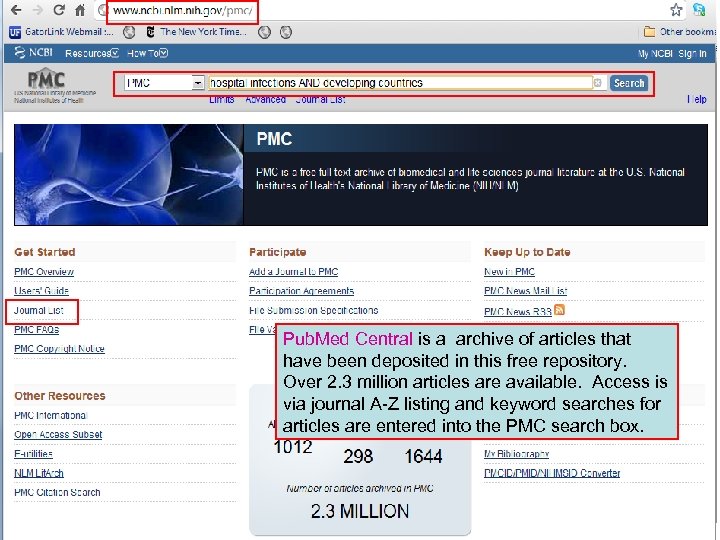Open PMCID/PMID/NIHMSID Converter link
Screen dimensions: 720x540
click(x=552, y=473)
